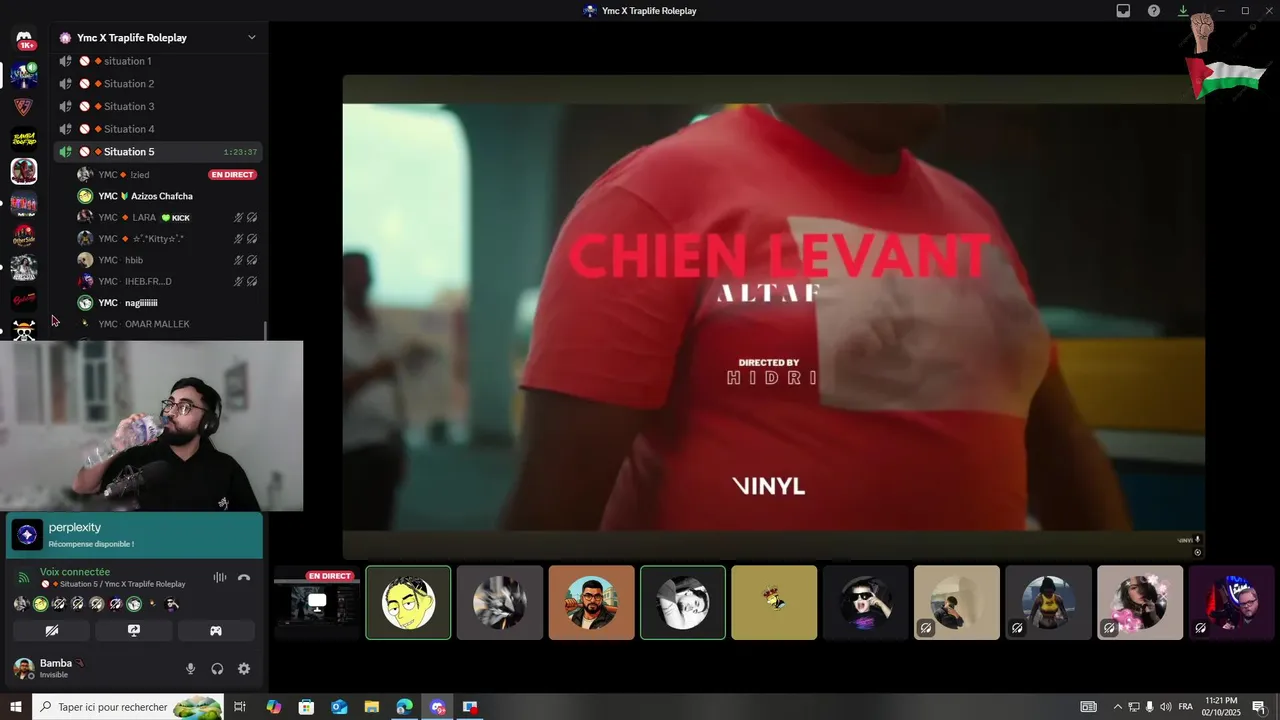Viewport: 1280px width, 720px height.
Task: Disconnect from voice with the hang-up icon
Action: (244, 578)
